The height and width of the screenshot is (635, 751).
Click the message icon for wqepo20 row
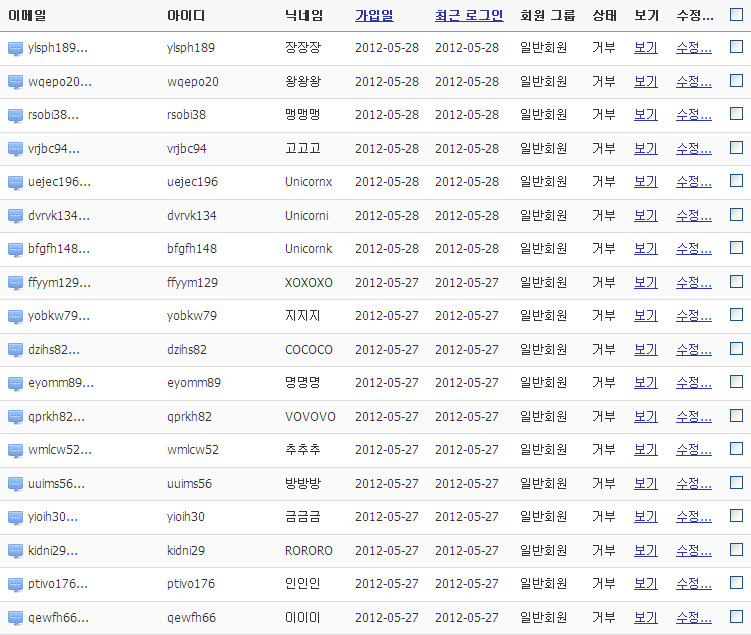(15, 82)
